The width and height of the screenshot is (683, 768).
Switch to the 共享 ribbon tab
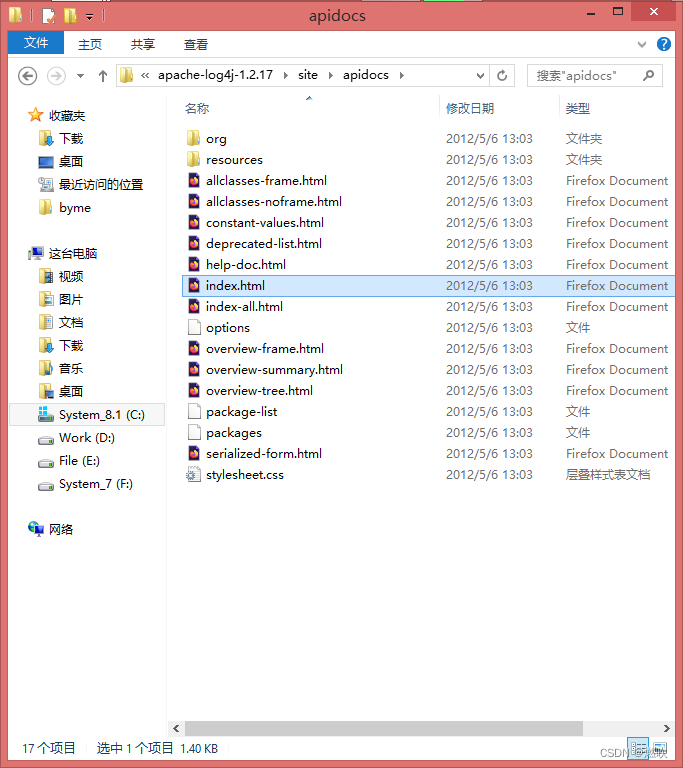(x=143, y=45)
